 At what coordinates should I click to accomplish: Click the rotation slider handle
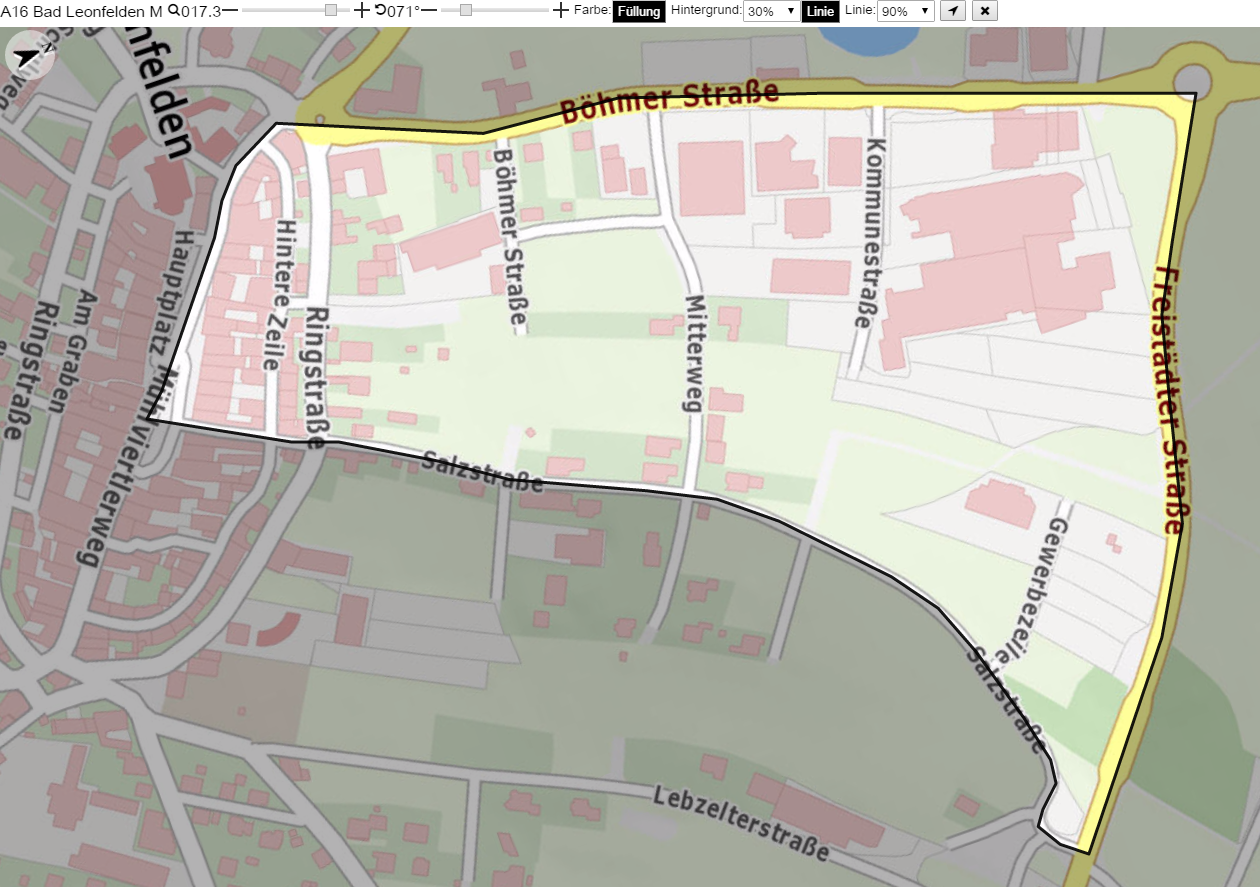tap(465, 11)
